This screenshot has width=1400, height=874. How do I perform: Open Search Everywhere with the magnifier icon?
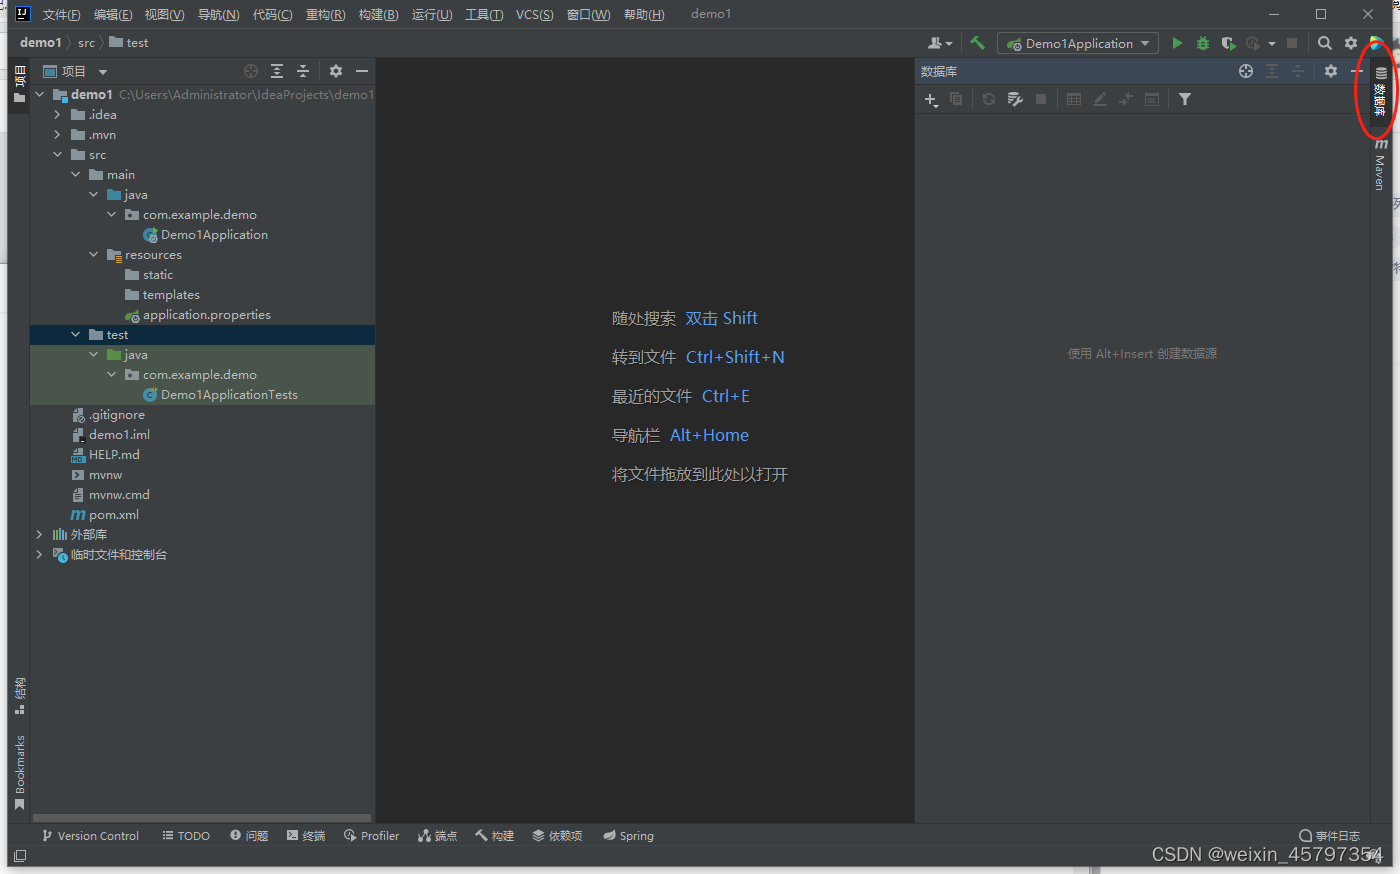pos(1325,43)
